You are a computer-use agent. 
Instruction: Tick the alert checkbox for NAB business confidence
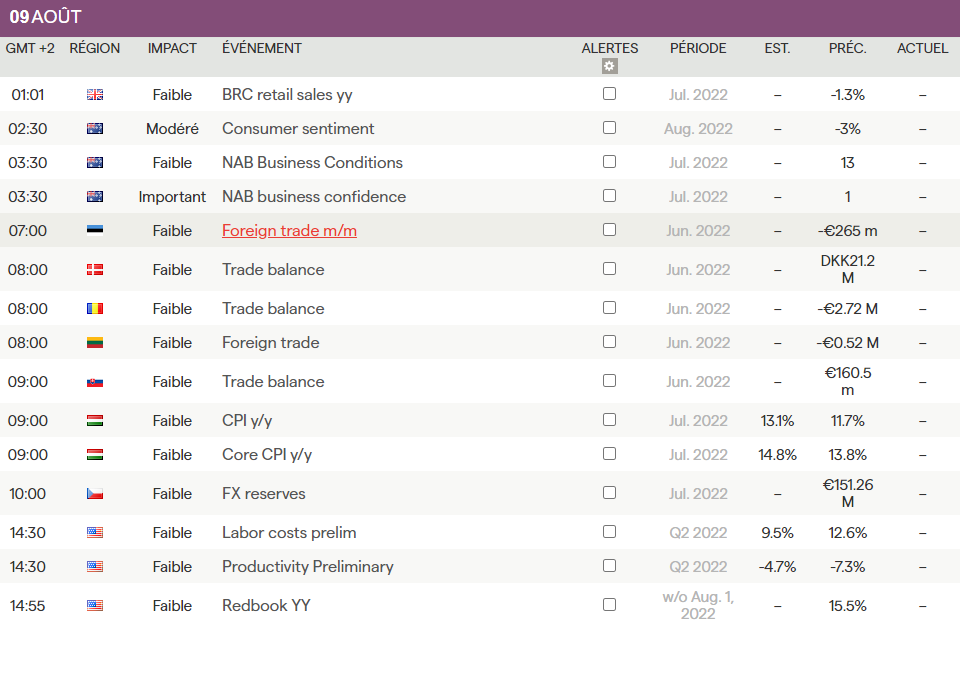(x=610, y=196)
